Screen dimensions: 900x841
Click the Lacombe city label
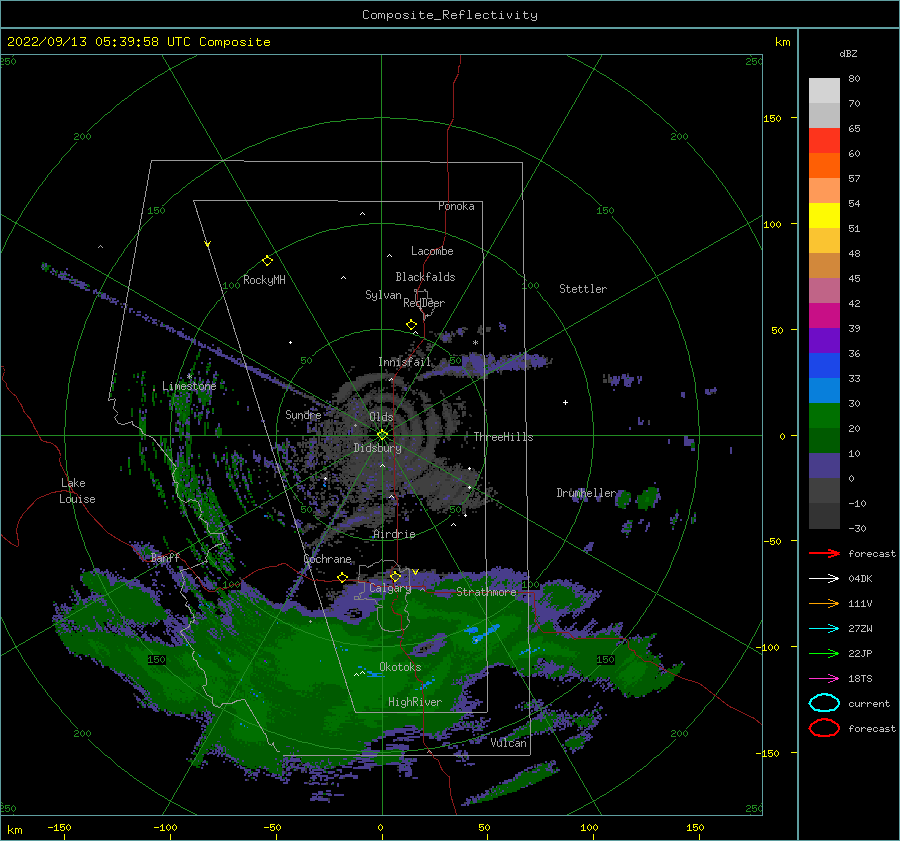click(x=432, y=251)
